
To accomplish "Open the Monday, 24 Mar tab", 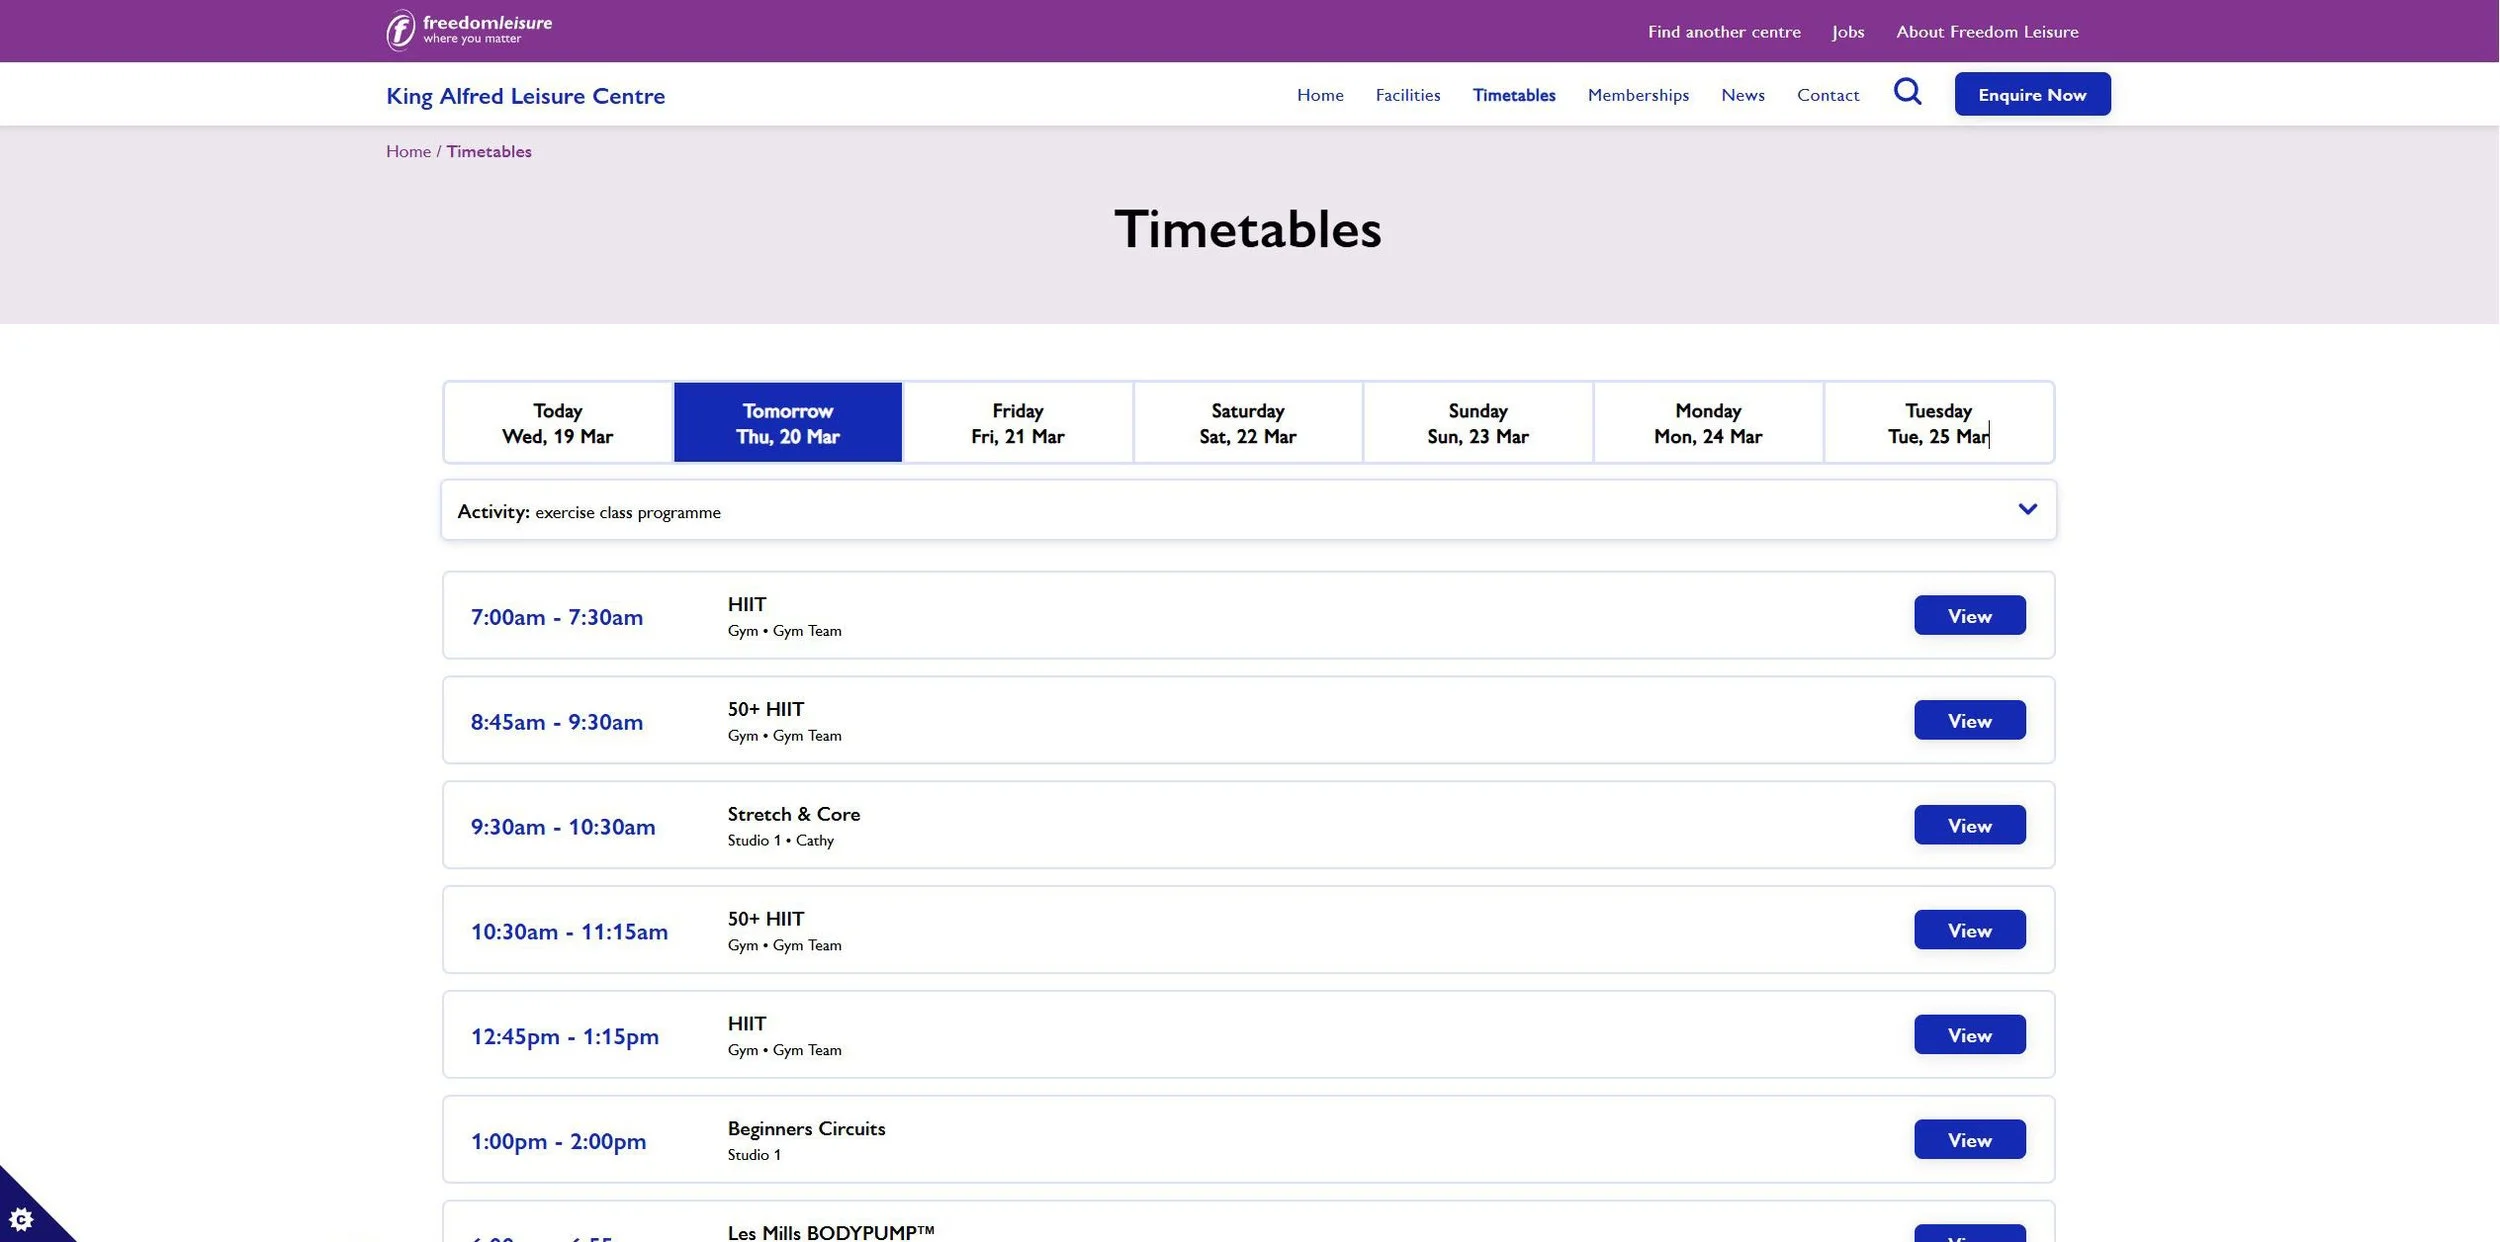I will coord(1707,423).
